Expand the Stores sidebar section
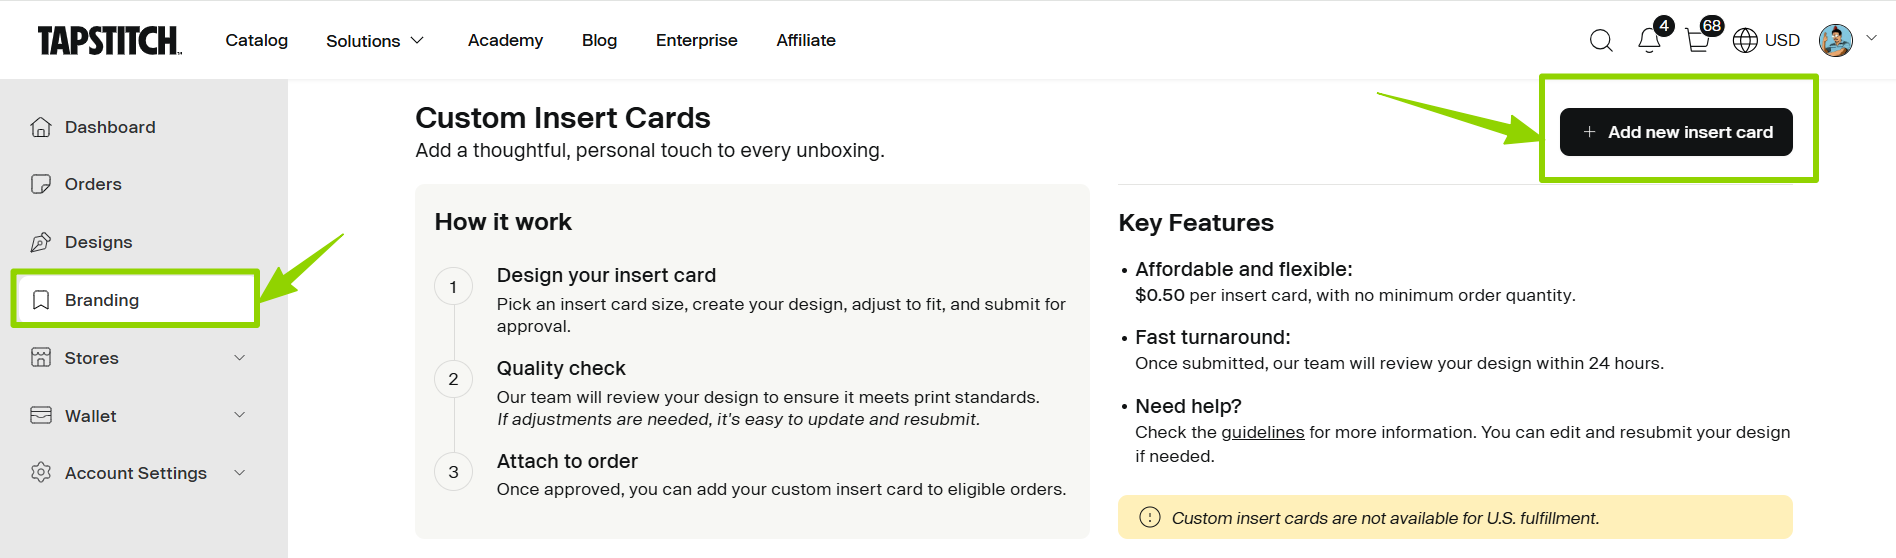This screenshot has height=558, width=1896. click(x=239, y=358)
